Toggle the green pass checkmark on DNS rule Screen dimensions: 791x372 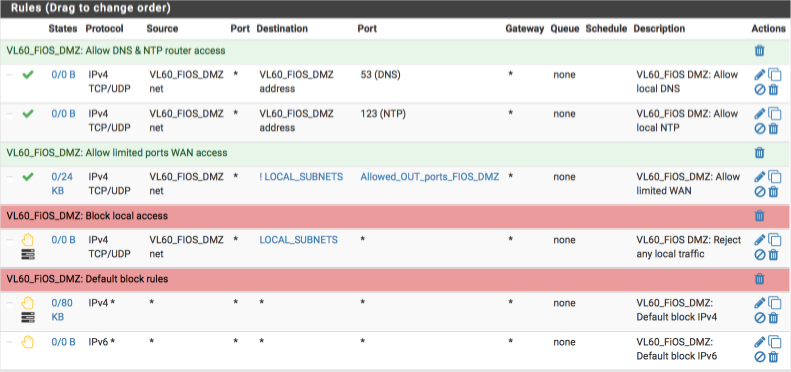click(28, 75)
